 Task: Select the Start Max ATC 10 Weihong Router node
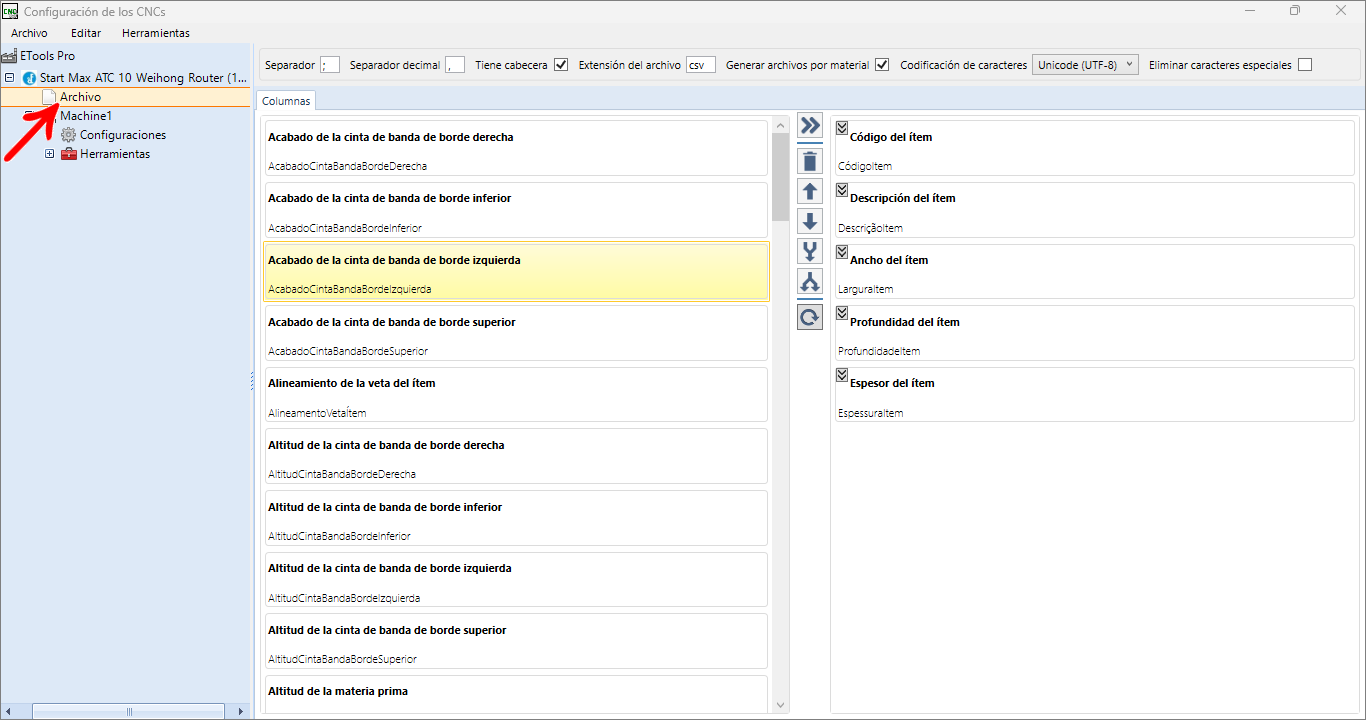pyautogui.click(x=144, y=77)
